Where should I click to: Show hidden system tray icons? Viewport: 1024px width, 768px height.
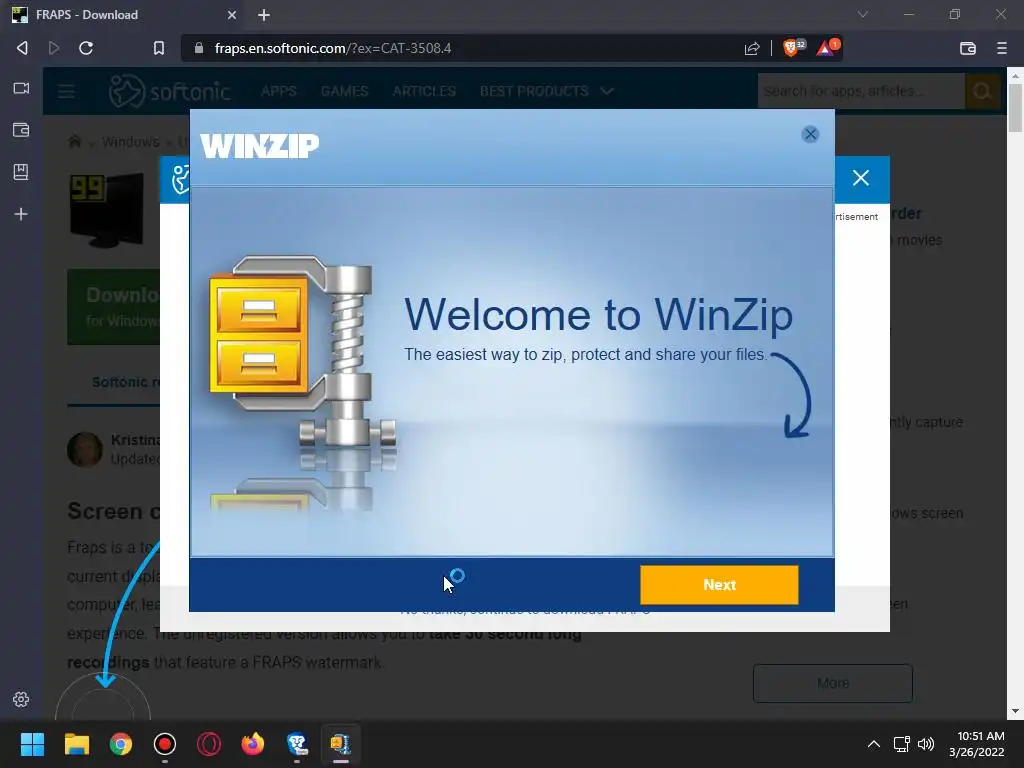pos(873,744)
